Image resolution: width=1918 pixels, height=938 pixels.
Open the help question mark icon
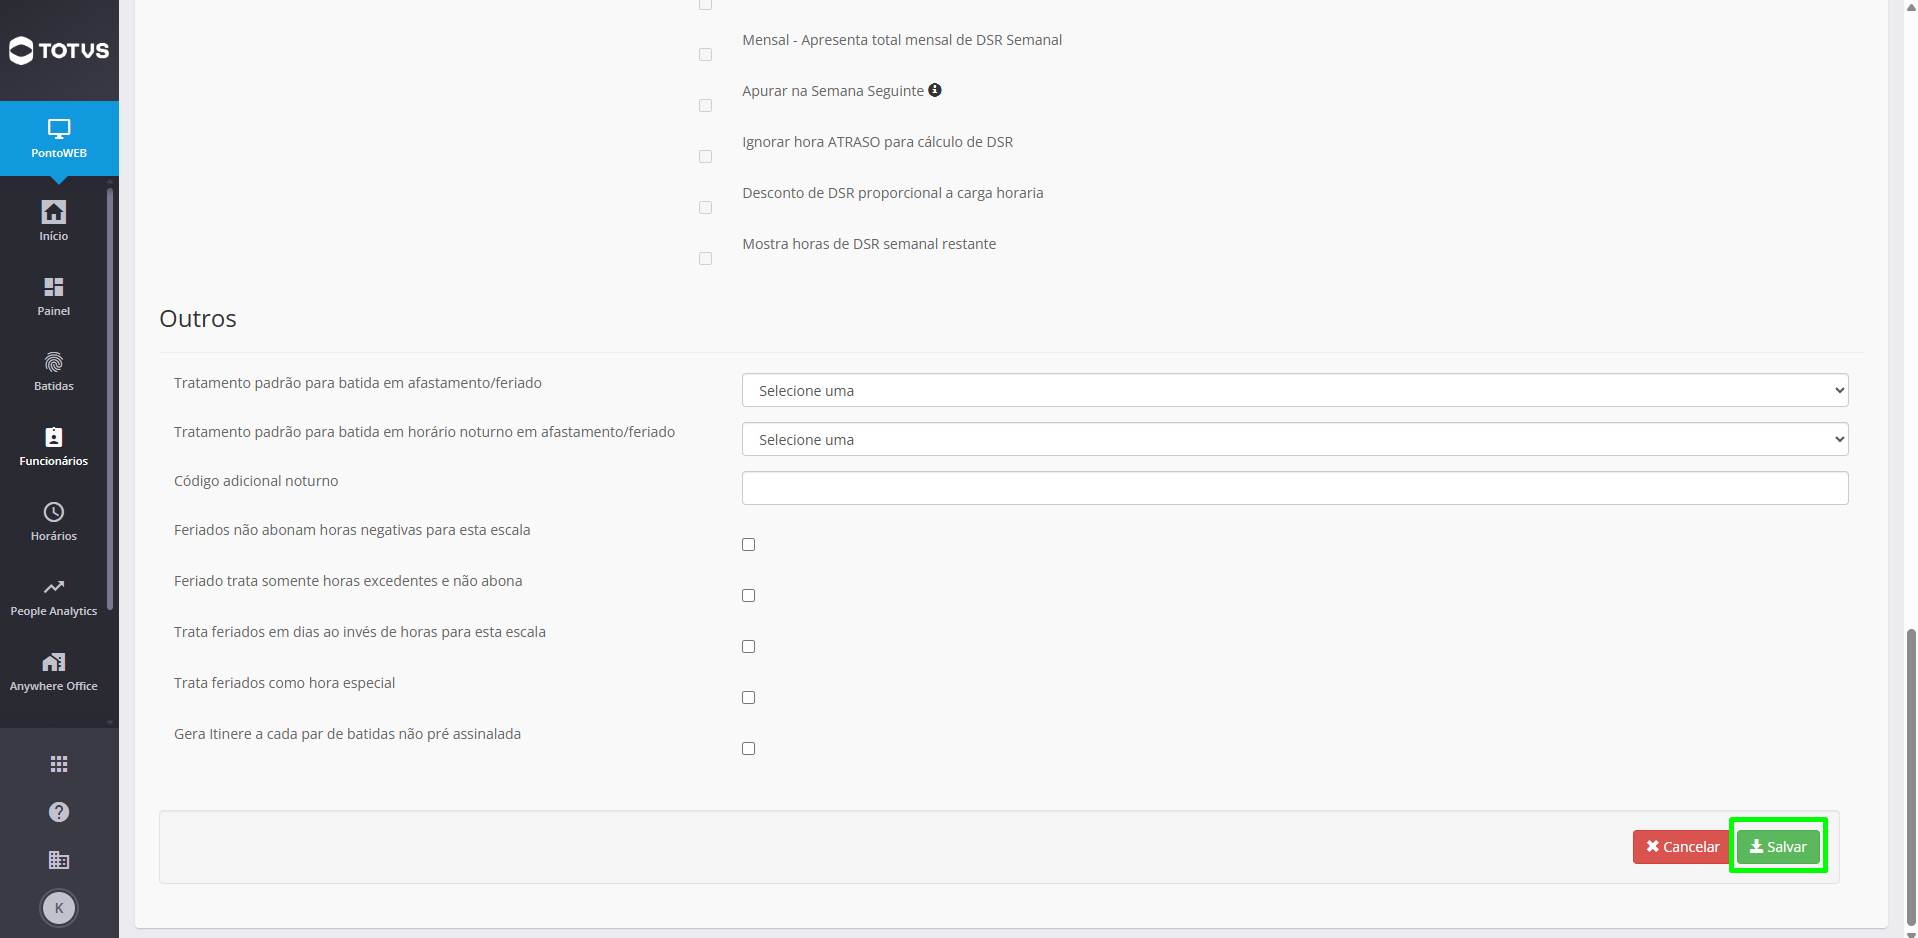click(x=59, y=812)
